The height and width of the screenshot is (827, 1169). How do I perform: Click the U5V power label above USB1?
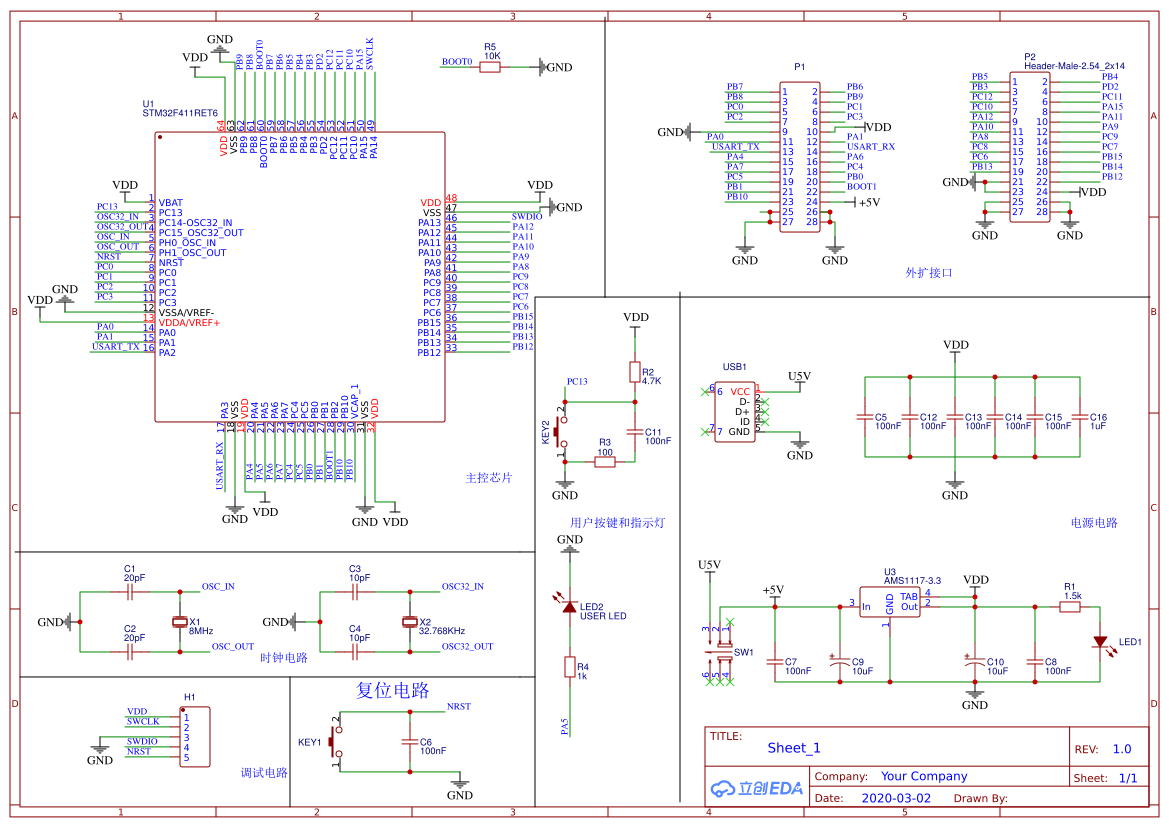pos(799,377)
